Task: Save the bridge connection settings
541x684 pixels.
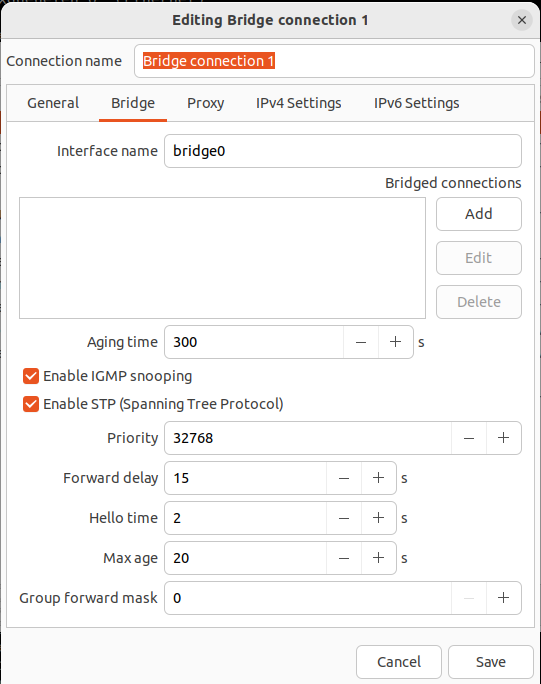Action: pyautogui.click(x=491, y=662)
